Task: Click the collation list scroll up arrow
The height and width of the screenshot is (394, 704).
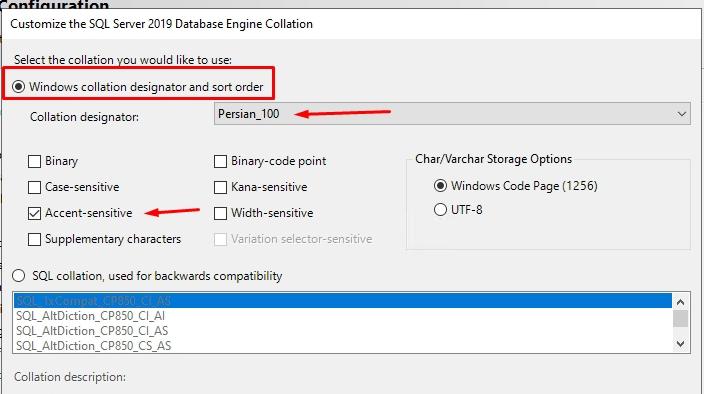Action: [681, 302]
